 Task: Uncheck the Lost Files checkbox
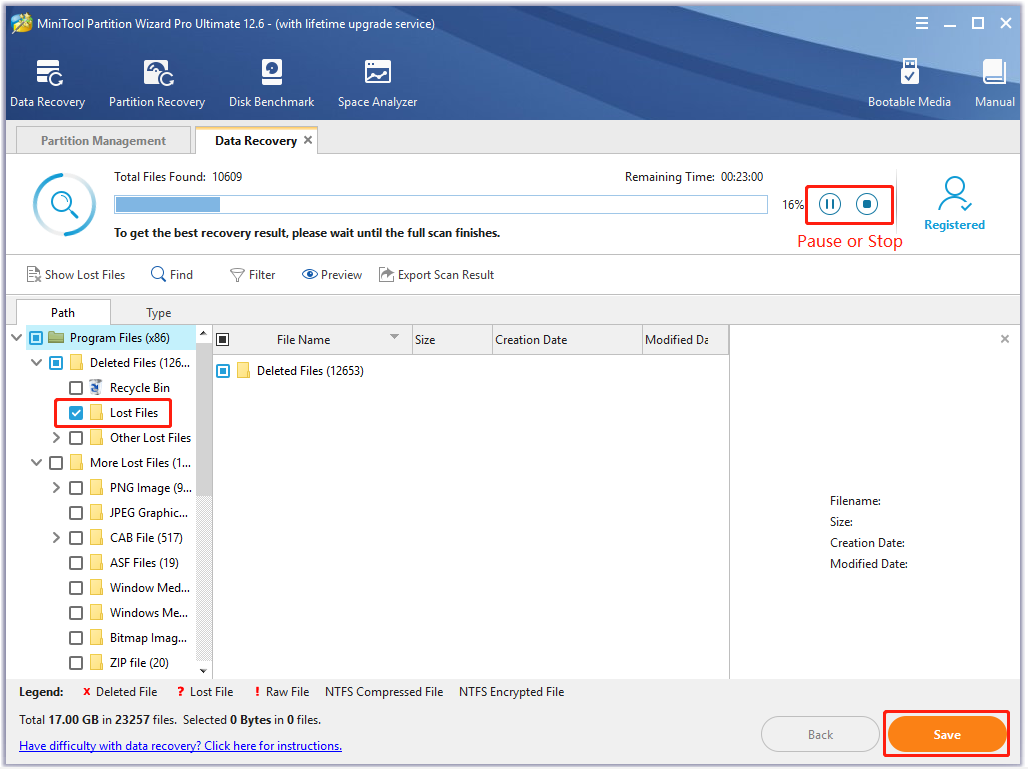tap(76, 412)
